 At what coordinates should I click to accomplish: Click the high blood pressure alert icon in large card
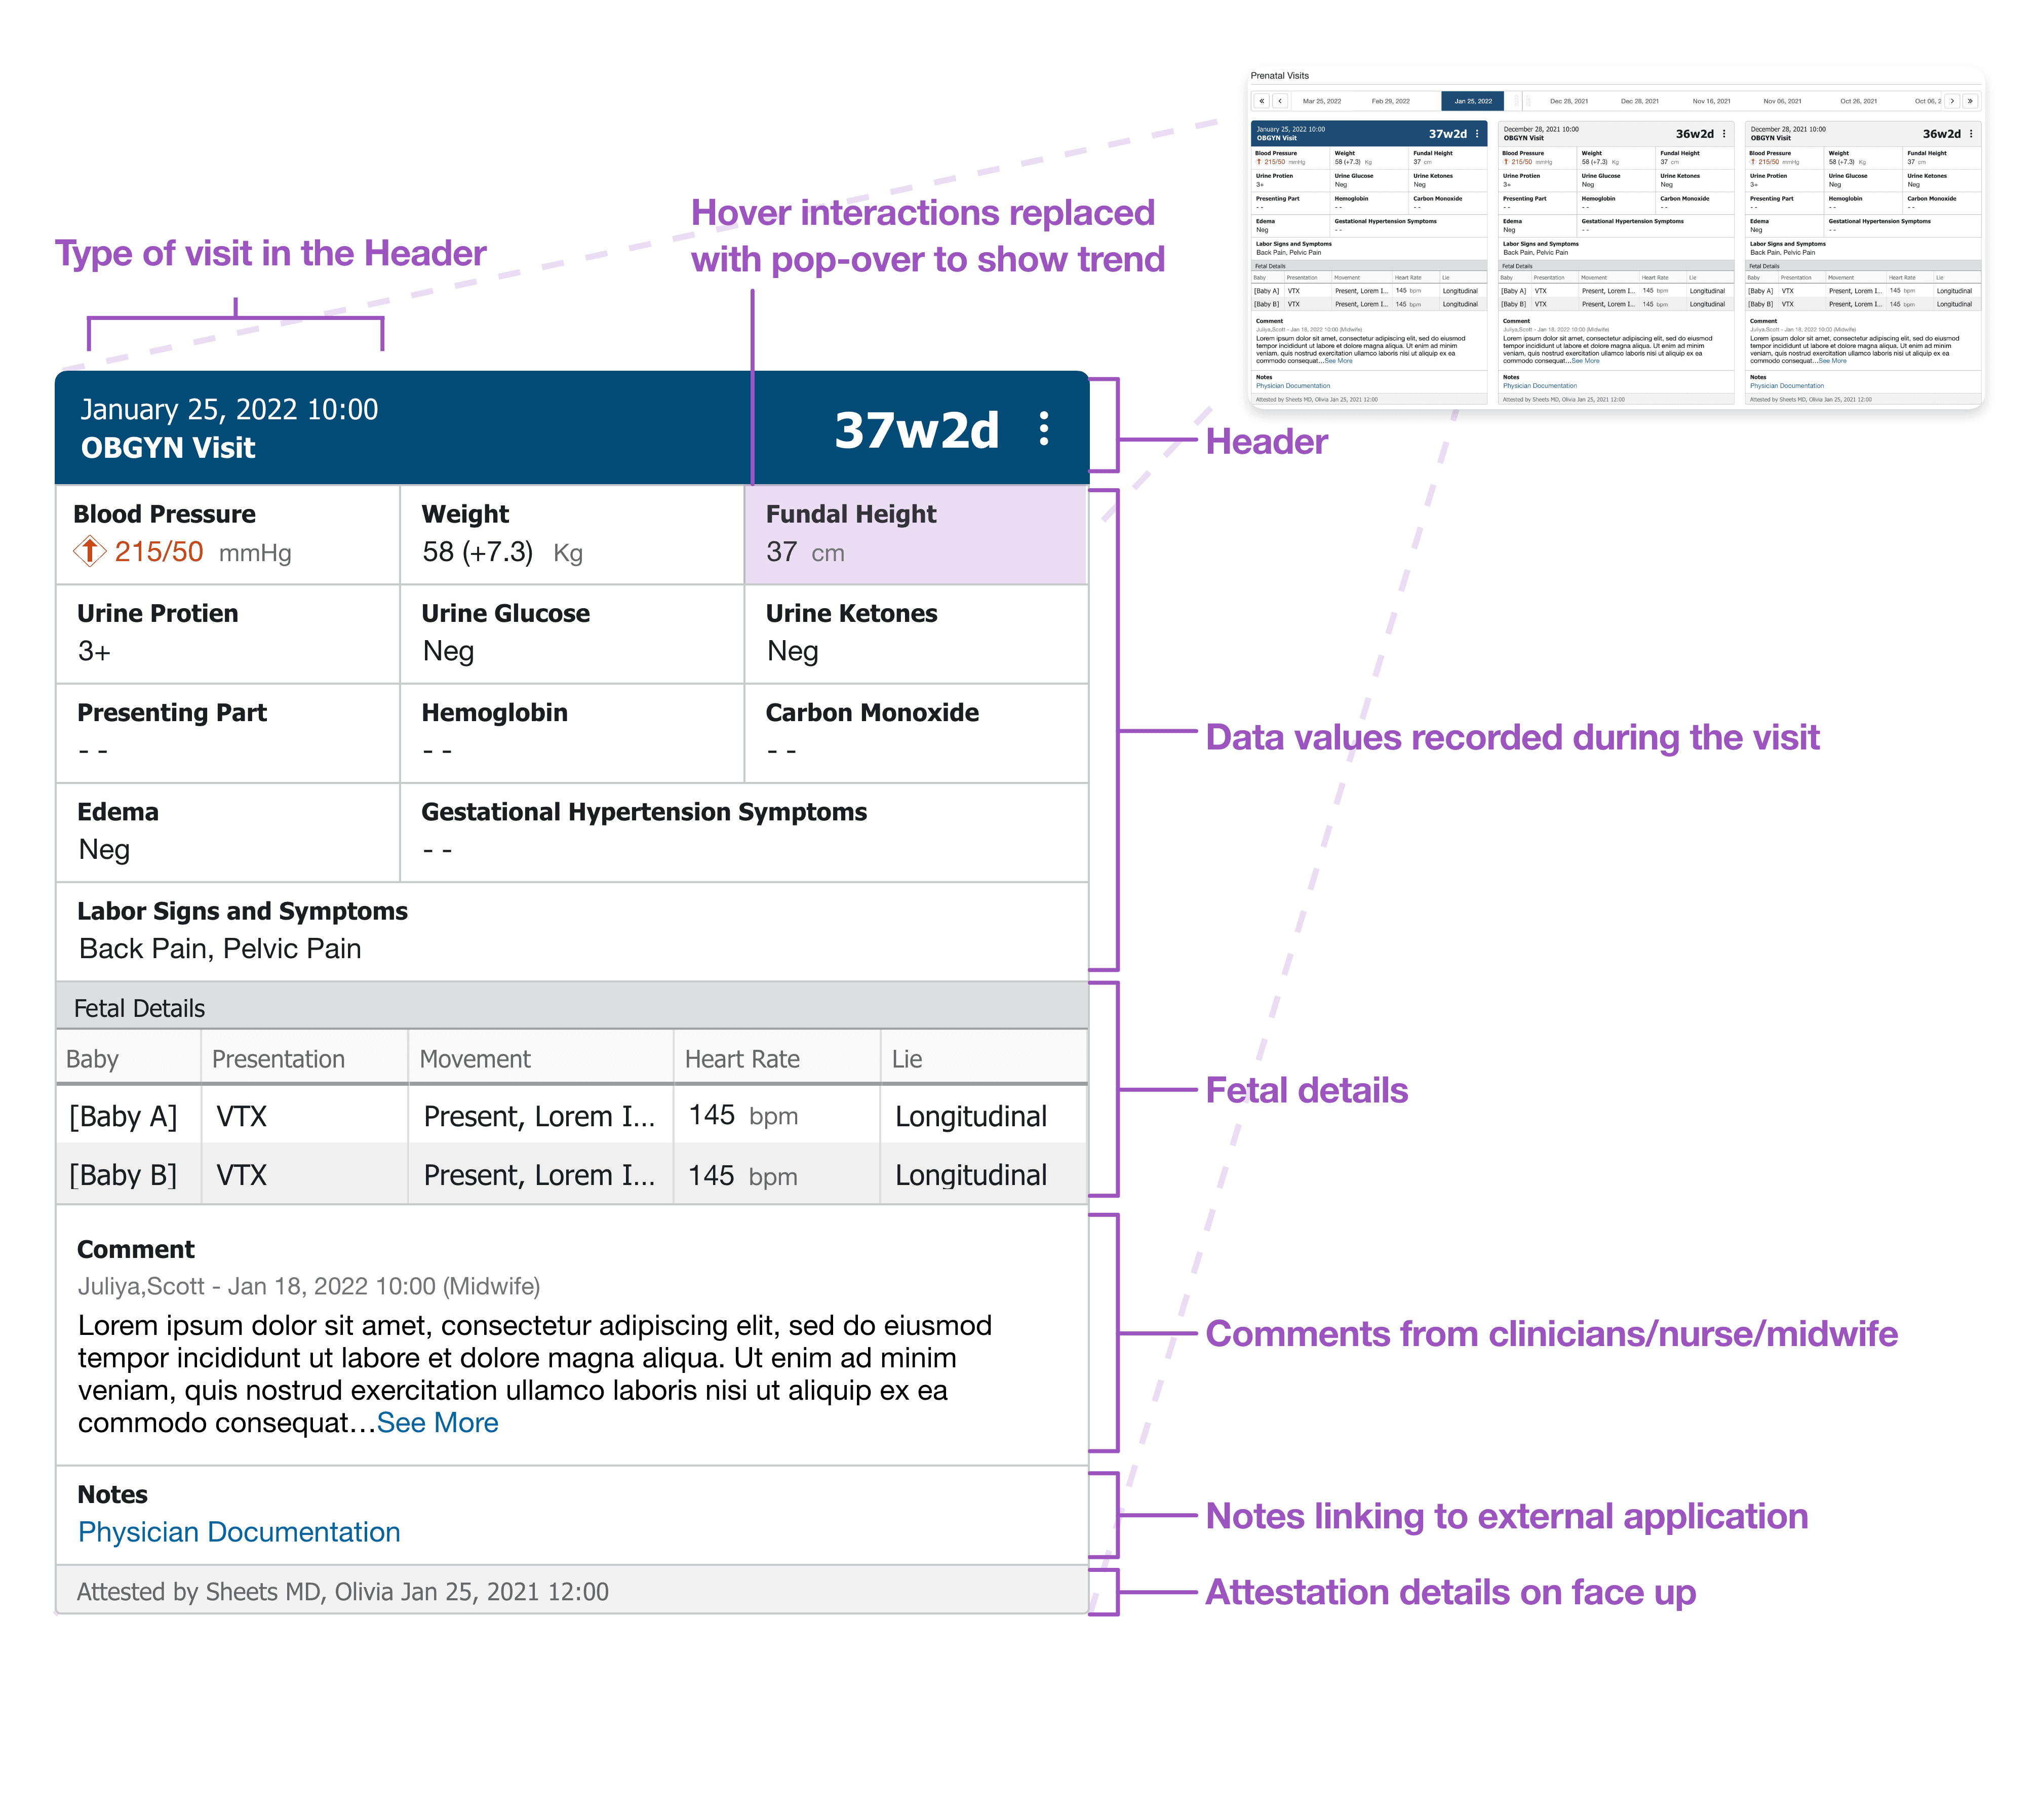point(90,552)
